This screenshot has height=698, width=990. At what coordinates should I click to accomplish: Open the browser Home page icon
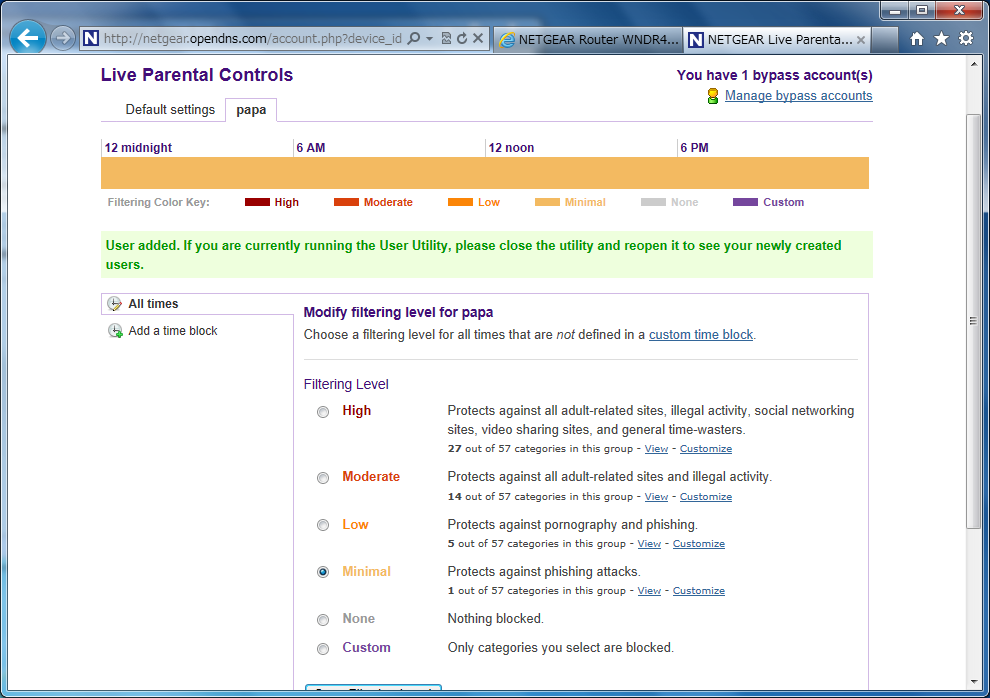[917, 39]
